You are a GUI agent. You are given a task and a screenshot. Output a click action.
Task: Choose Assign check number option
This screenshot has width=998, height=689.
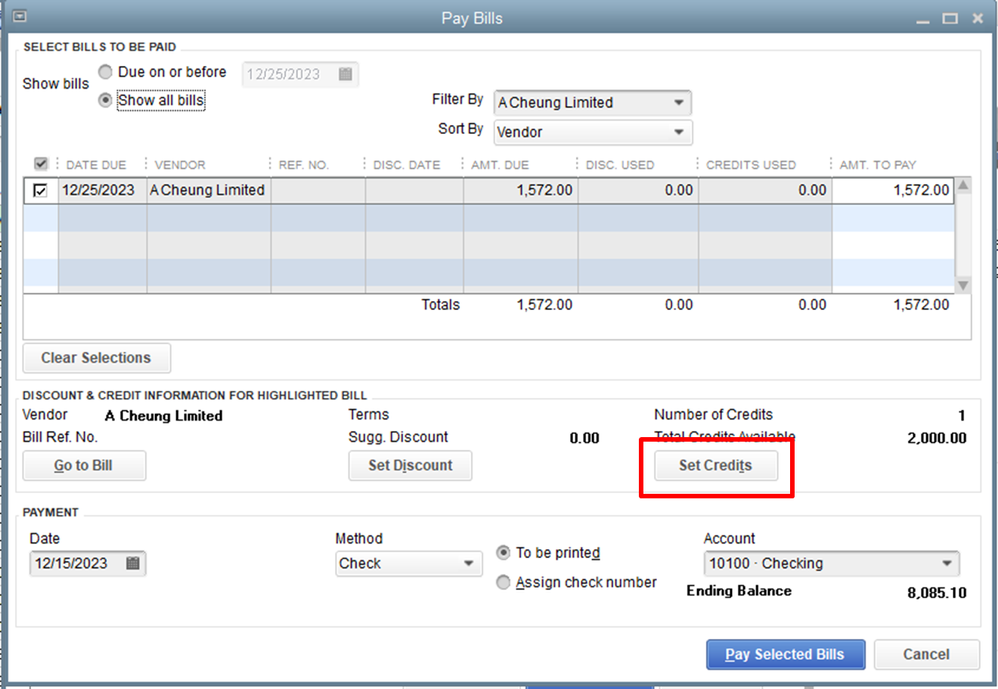[x=503, y=582]
